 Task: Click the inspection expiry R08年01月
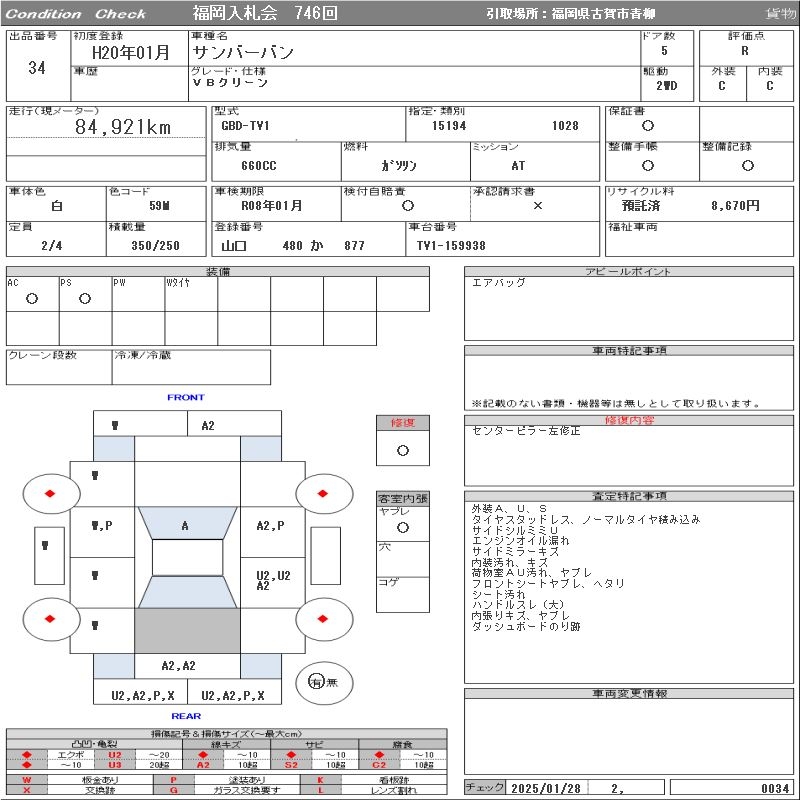[x=271, y=206]
